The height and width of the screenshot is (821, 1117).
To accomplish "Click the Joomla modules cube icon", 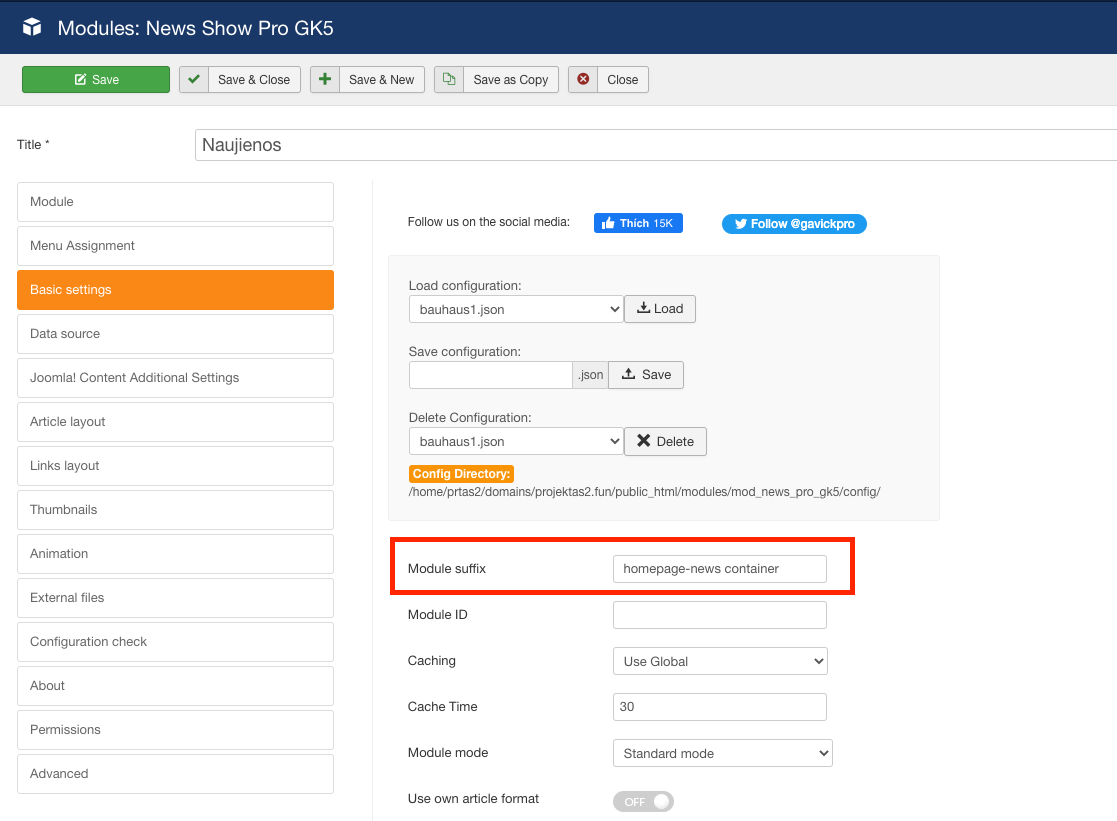I will pos(32,28).
